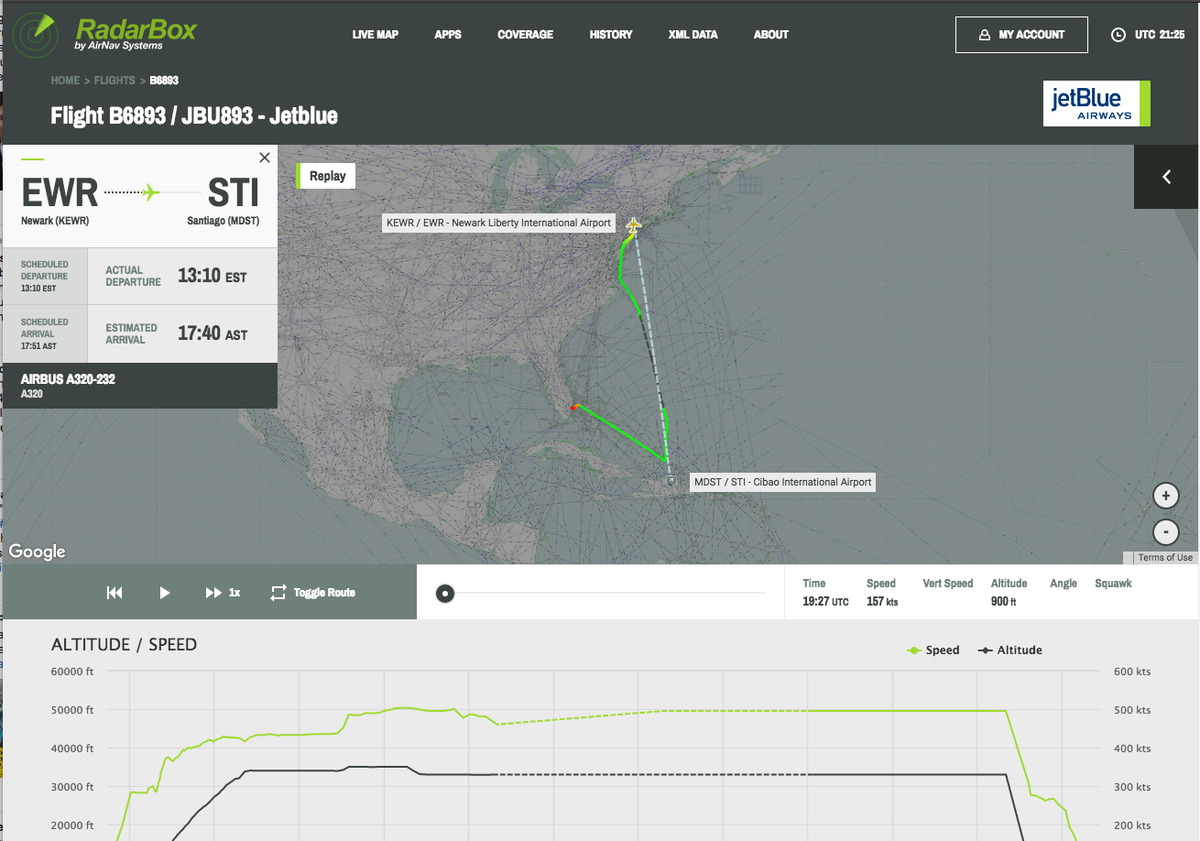Toggle Route display on map
Viewport: 1200px width, 841px height.
pos(313,593)
